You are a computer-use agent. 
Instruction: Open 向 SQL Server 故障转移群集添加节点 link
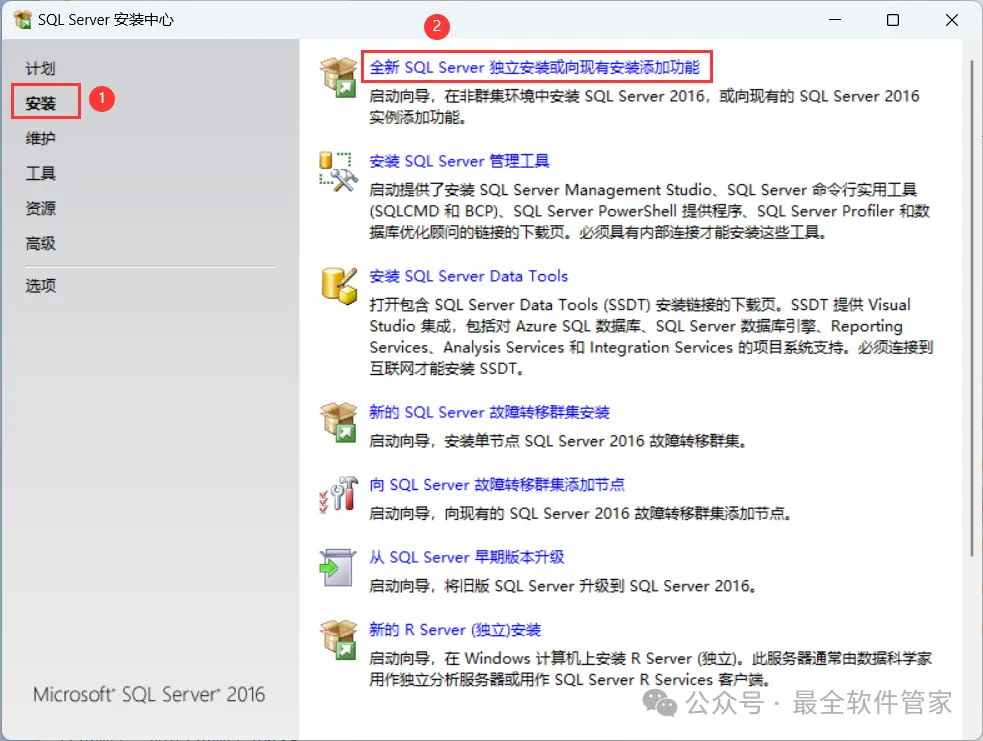tap(497, 485)
